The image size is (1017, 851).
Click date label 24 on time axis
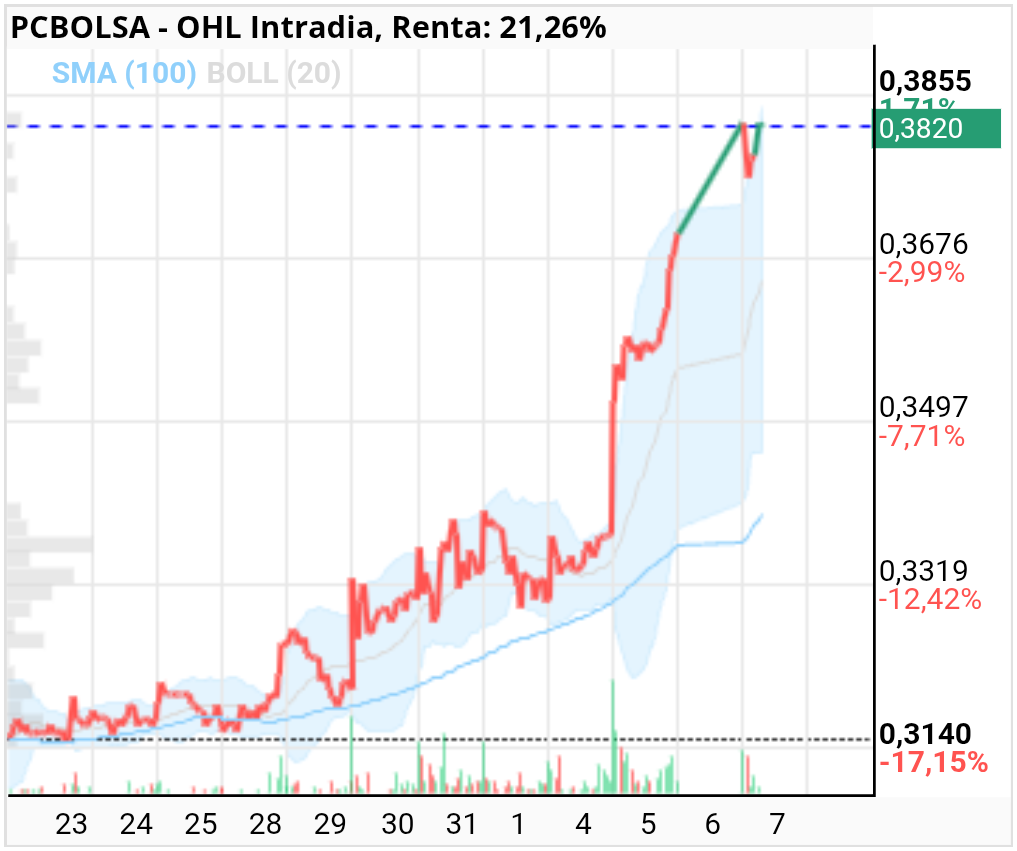[x=136, y=824]
